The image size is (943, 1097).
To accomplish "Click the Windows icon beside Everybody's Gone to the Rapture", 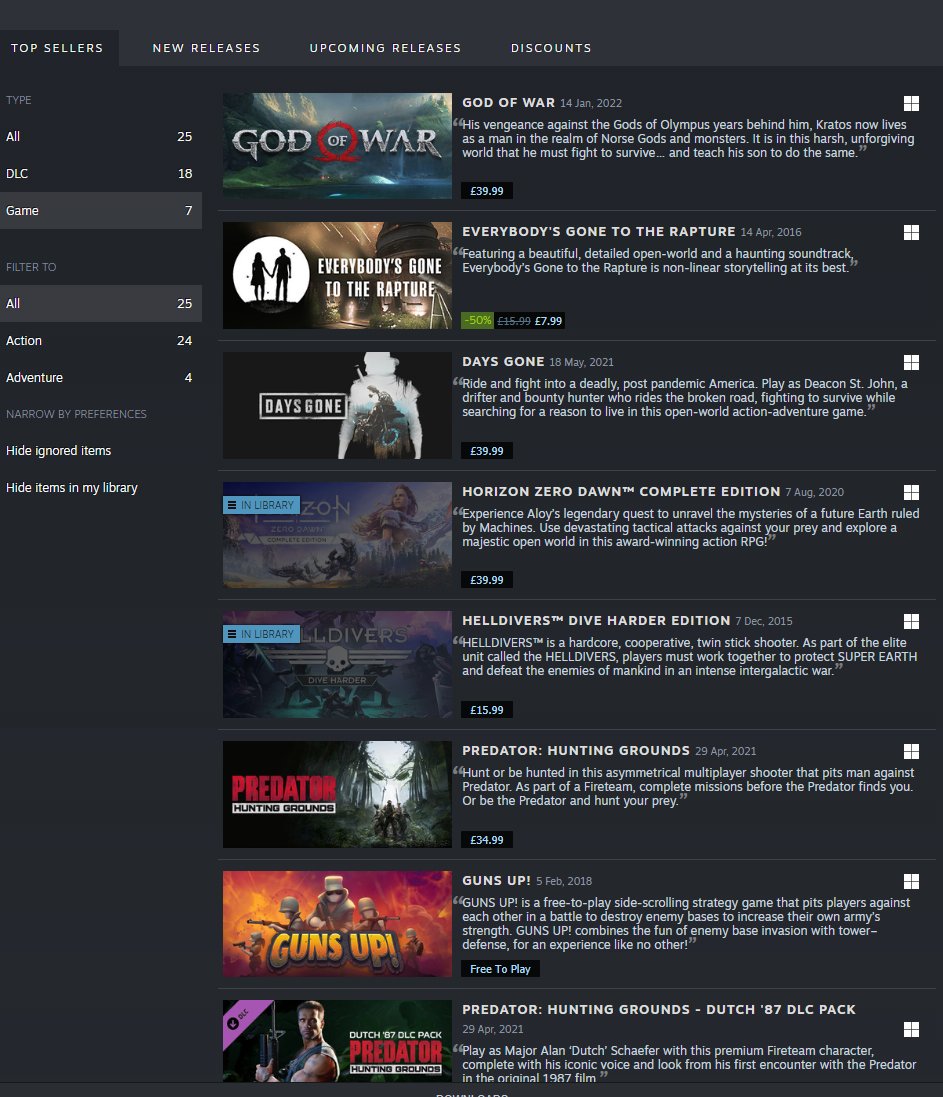I will pyautogui.click(x=911, y=232).
